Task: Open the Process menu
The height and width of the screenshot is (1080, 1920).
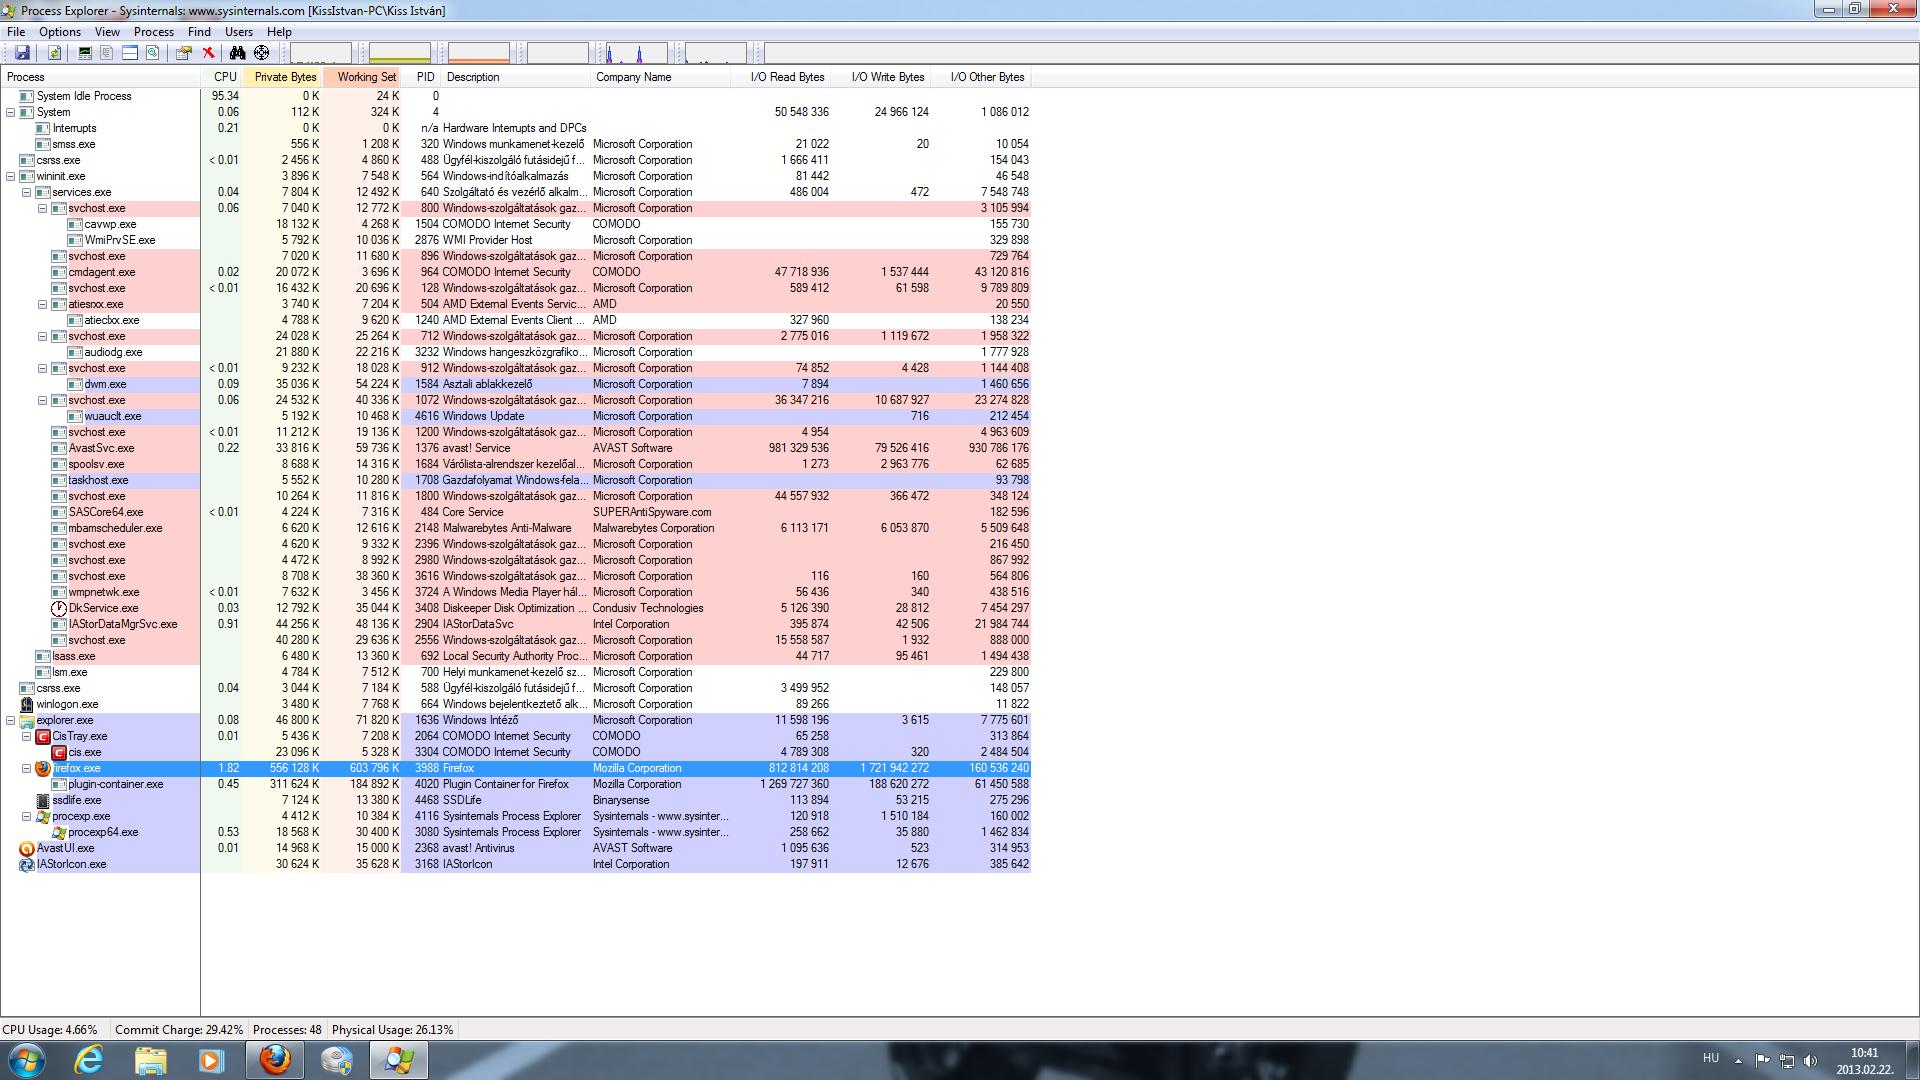Action: (154, 32)
